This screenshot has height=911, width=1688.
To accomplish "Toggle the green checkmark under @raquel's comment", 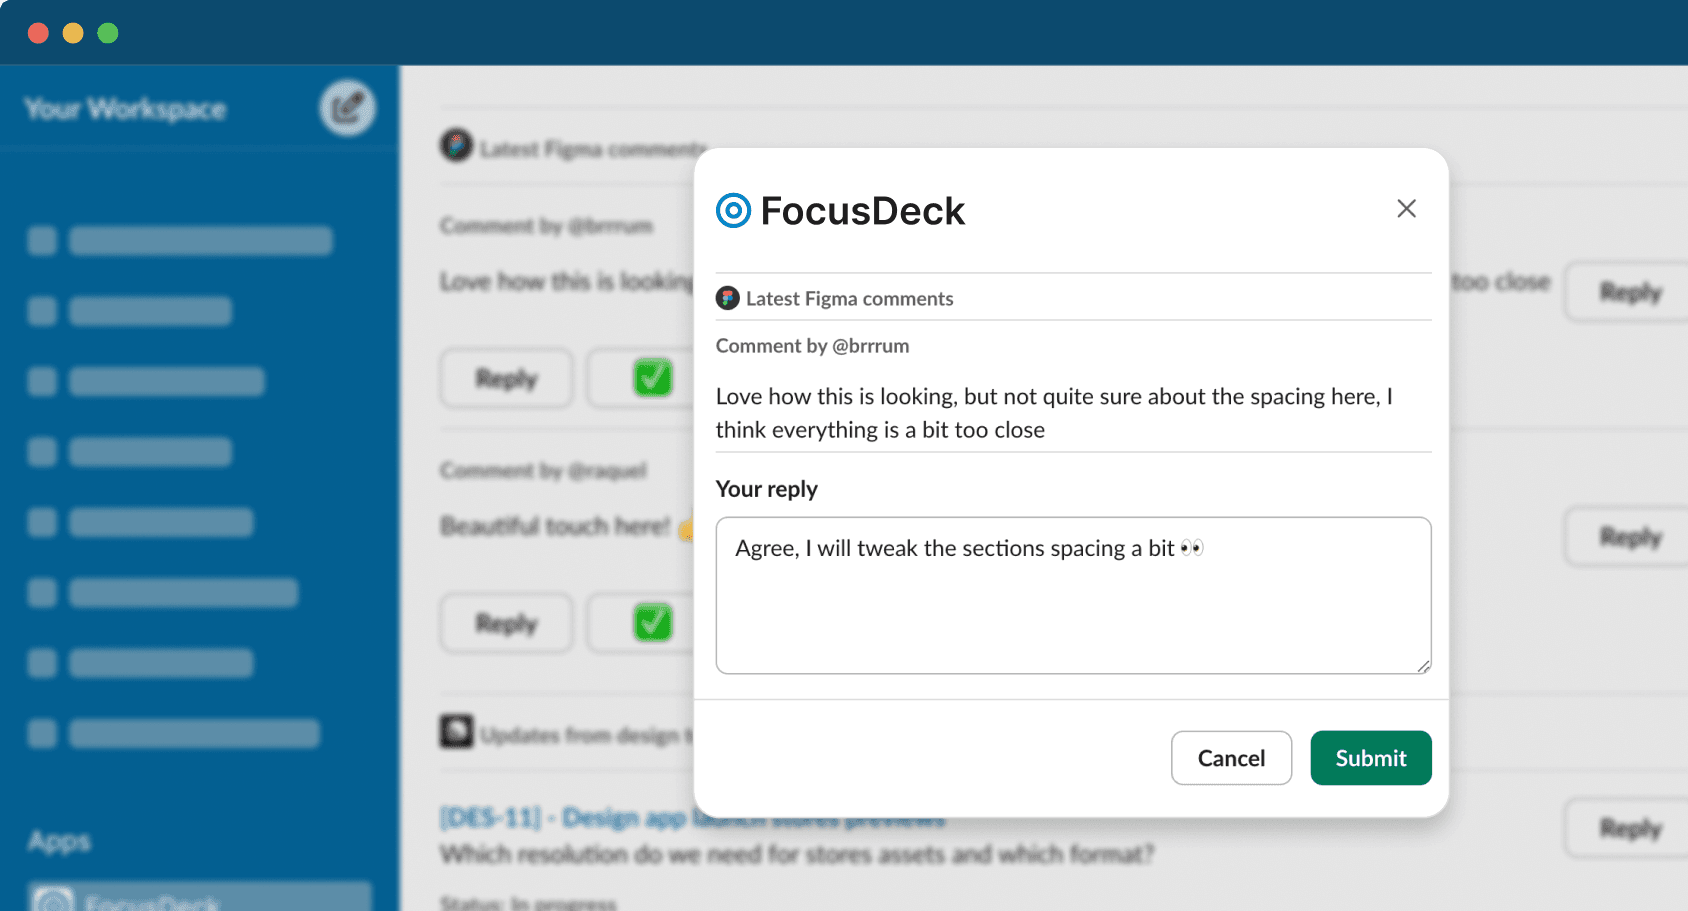I will 652,623.
